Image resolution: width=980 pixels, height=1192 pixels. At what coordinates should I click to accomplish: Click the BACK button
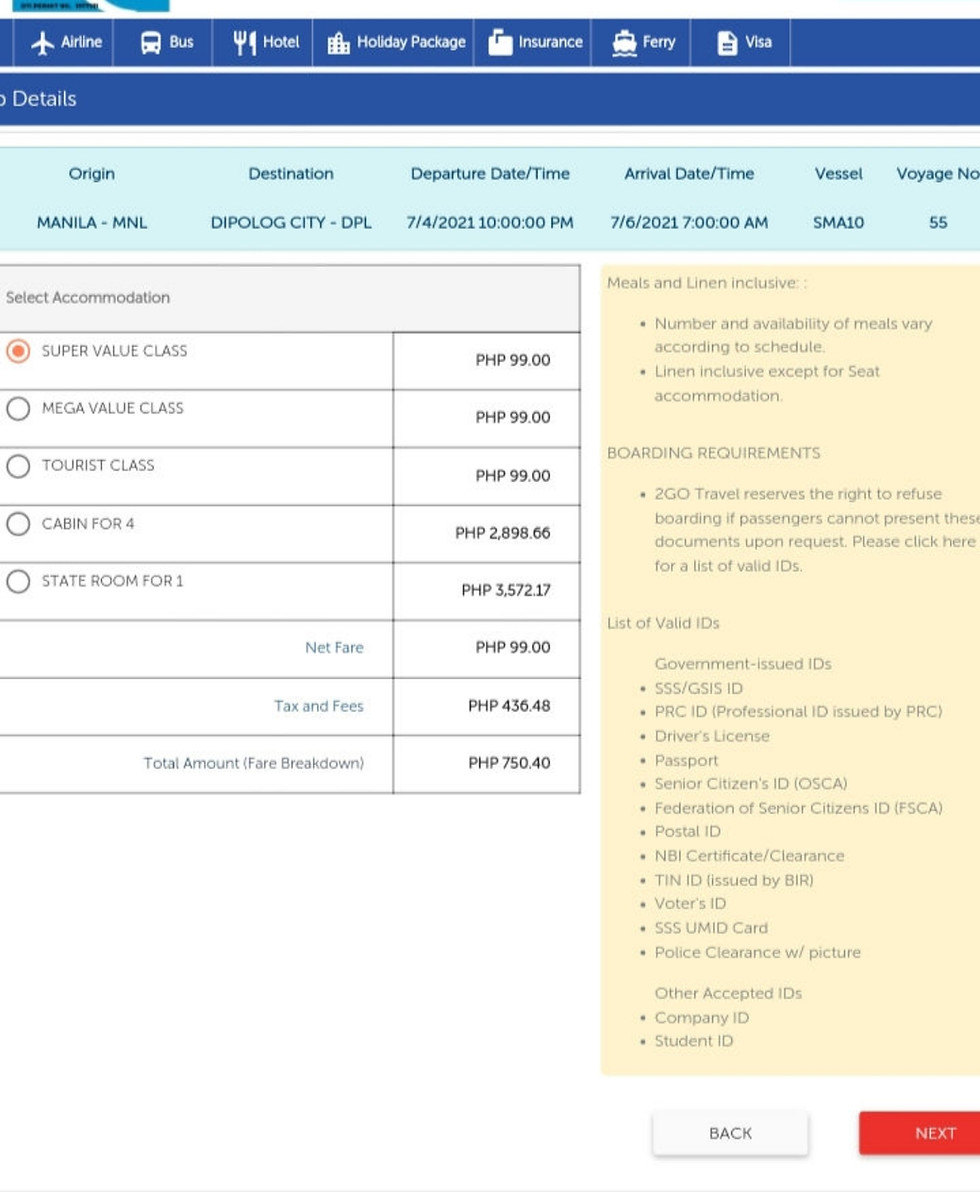click(x=730, y=1133)
